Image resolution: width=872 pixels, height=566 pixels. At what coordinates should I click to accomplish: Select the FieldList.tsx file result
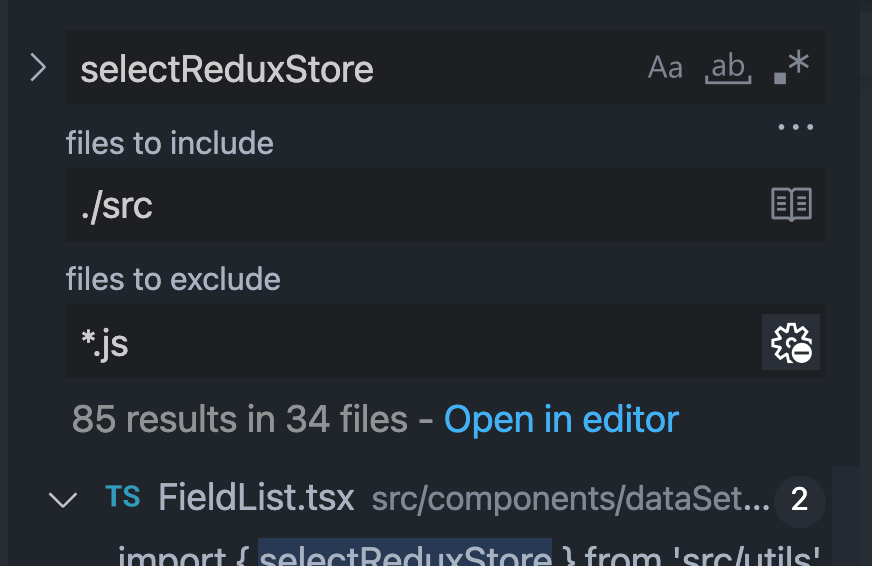click(x=256, y=498)
